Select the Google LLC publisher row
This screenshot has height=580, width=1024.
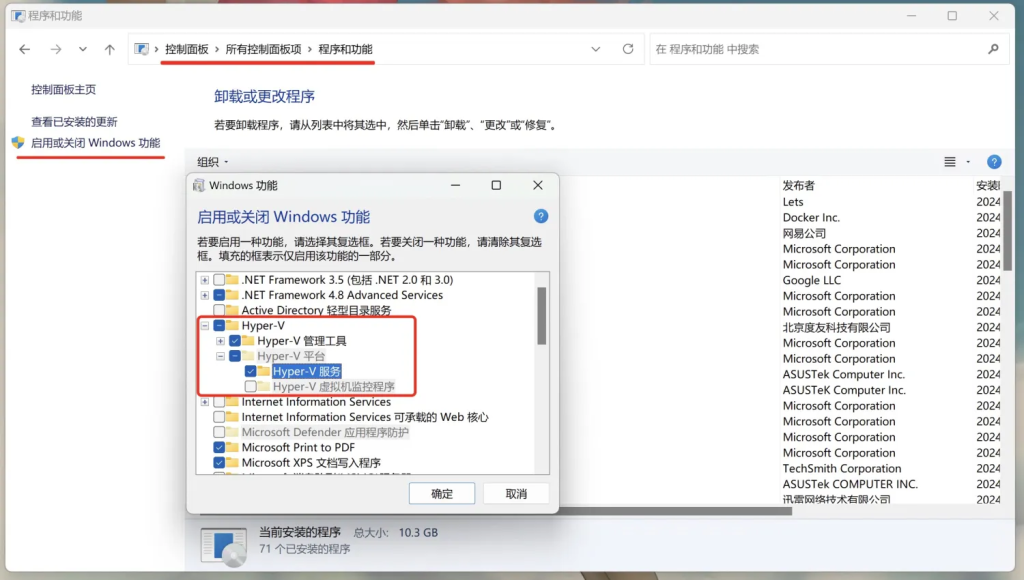pos(812,280)
